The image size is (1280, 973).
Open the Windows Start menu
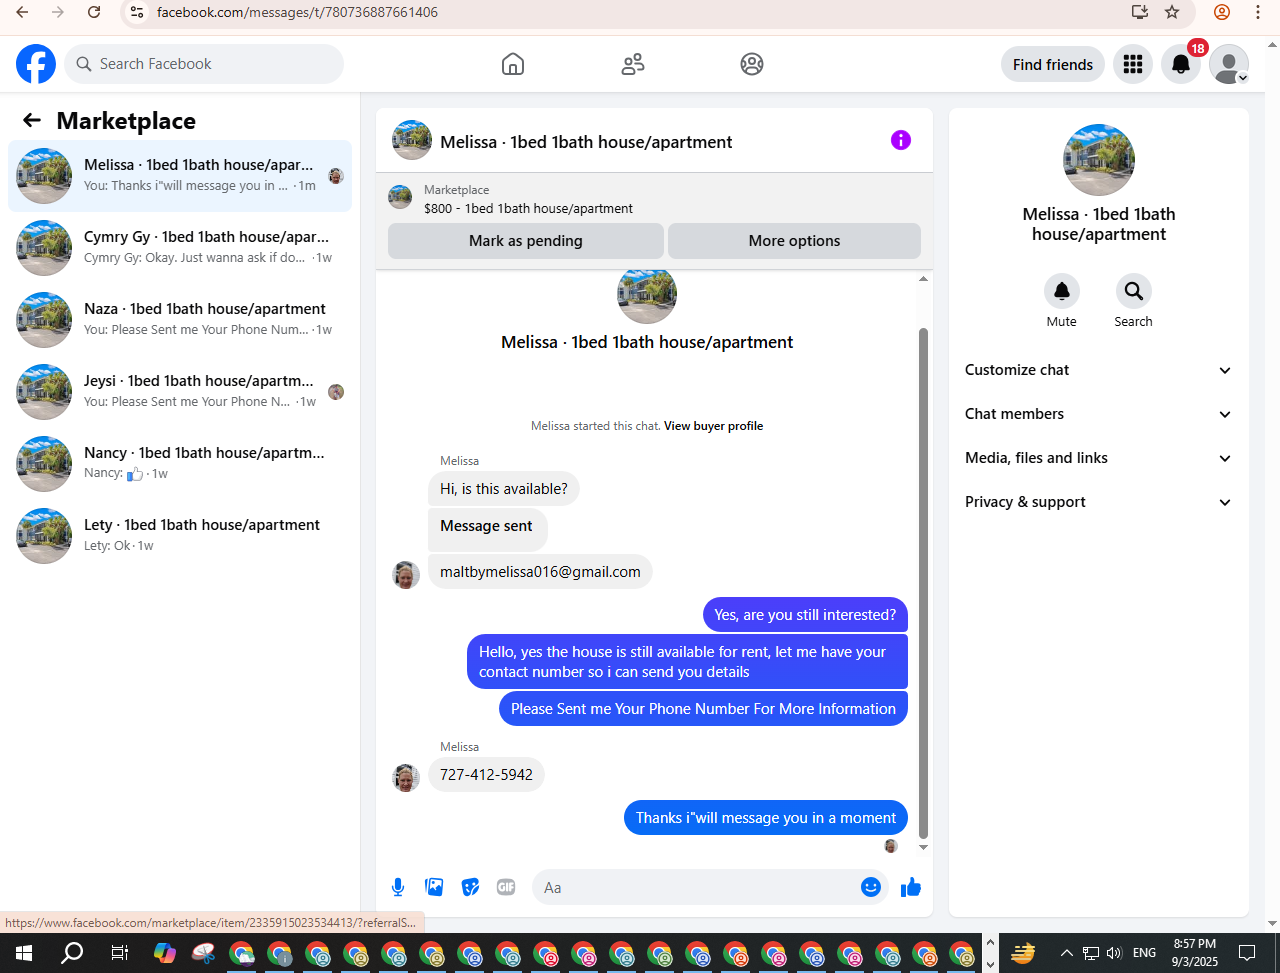pos(23,953)
